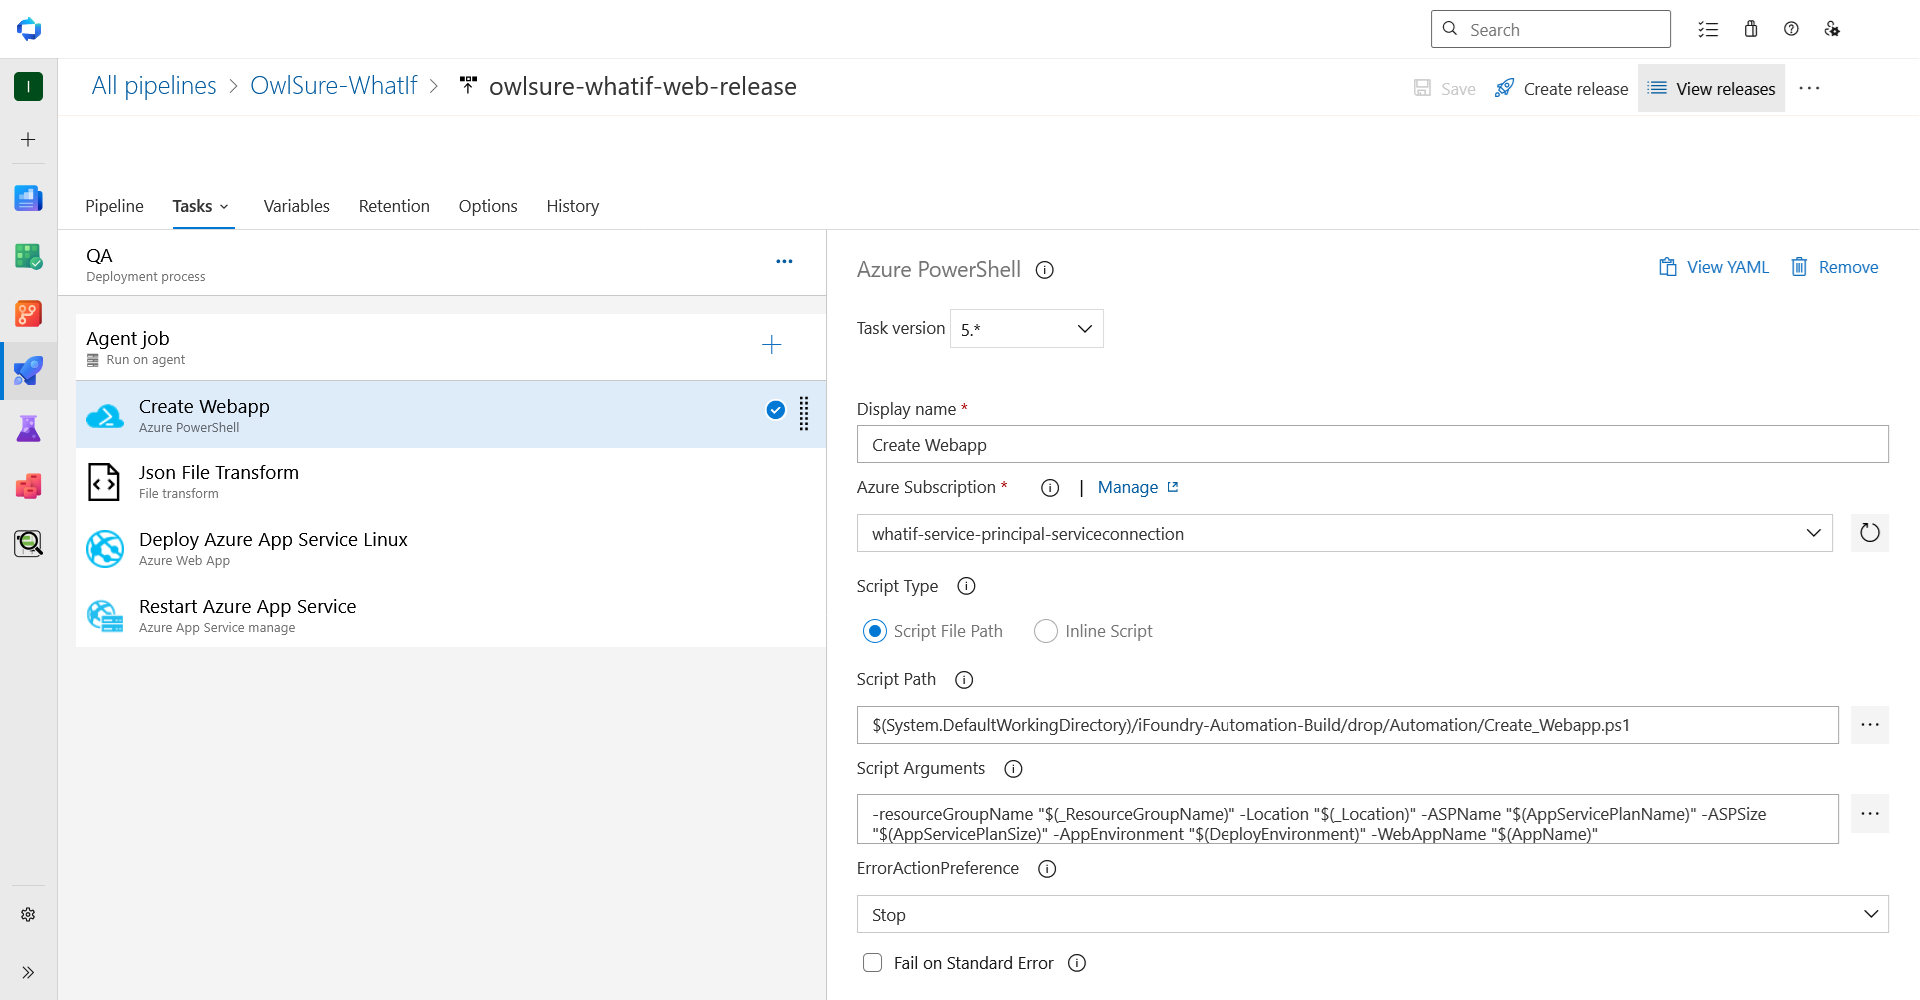Viewport: 1920px width, 1000px height.
Task: Click the Create release button
Action: [1561, 88]
